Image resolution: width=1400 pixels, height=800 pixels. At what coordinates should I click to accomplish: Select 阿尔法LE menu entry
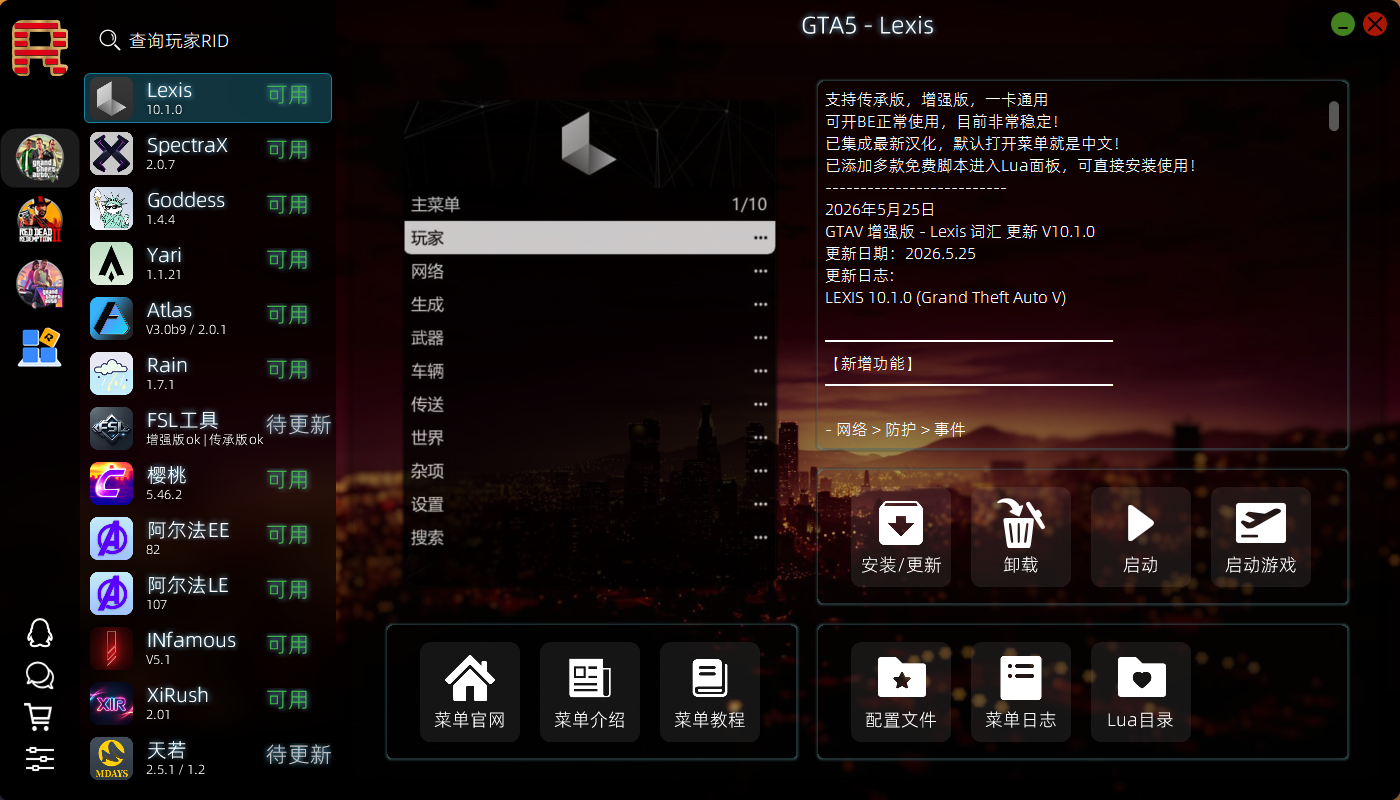click(x=208, y=593)
